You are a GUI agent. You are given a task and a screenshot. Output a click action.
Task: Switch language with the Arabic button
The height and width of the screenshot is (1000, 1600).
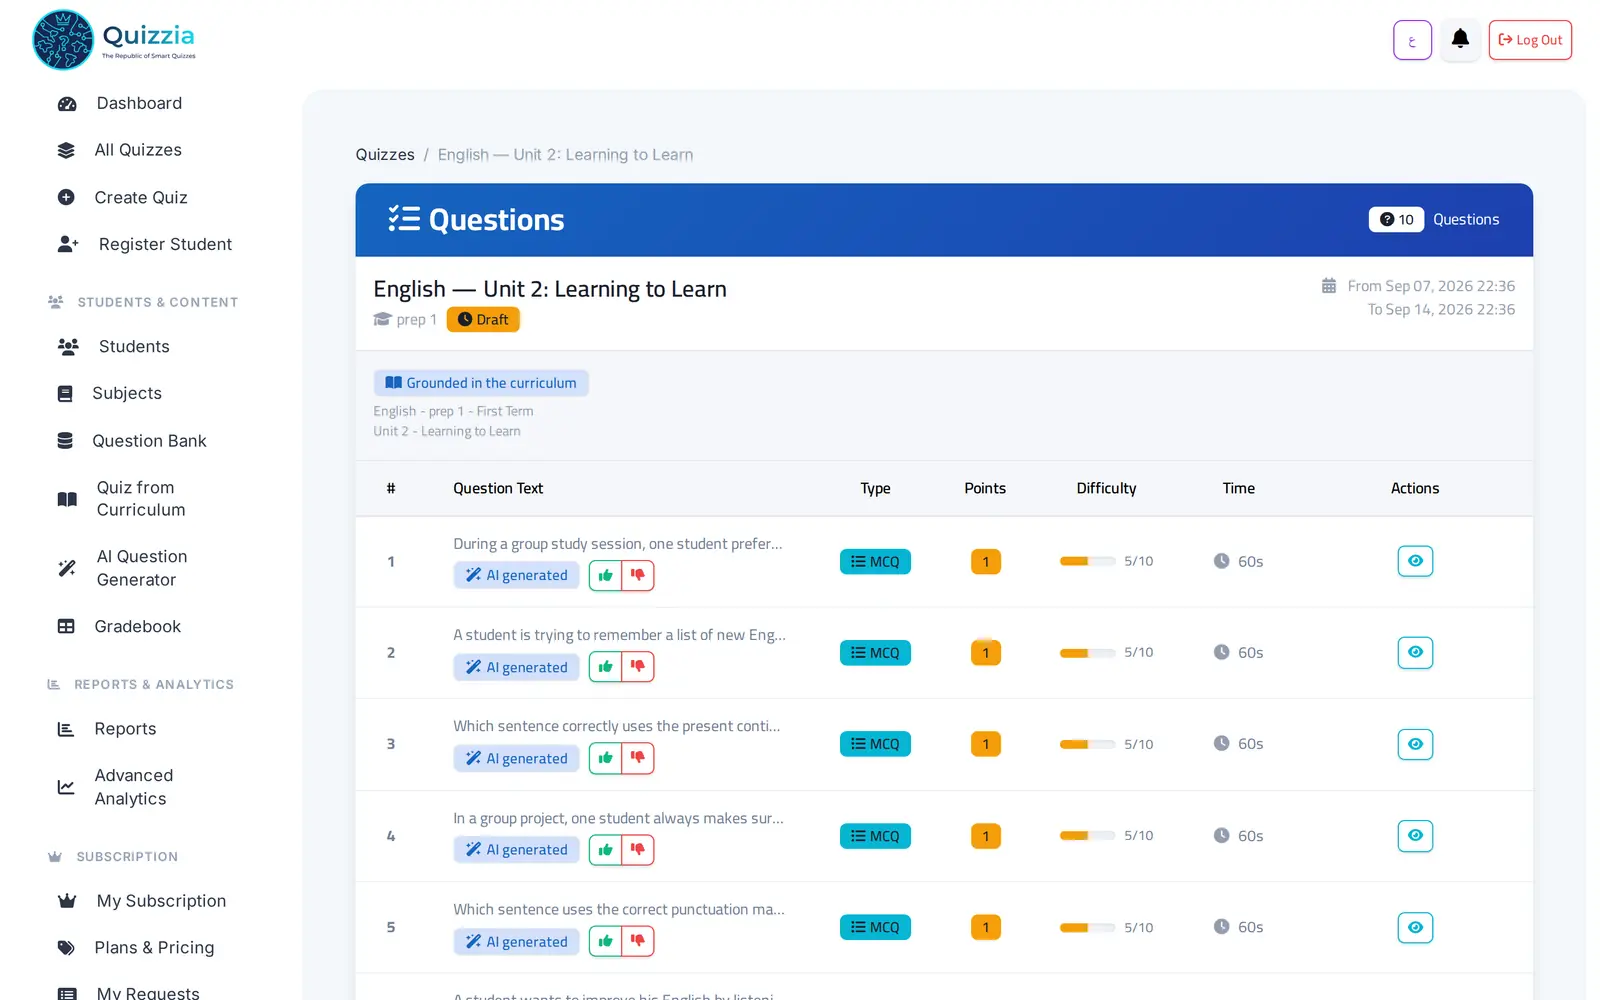1412,40
